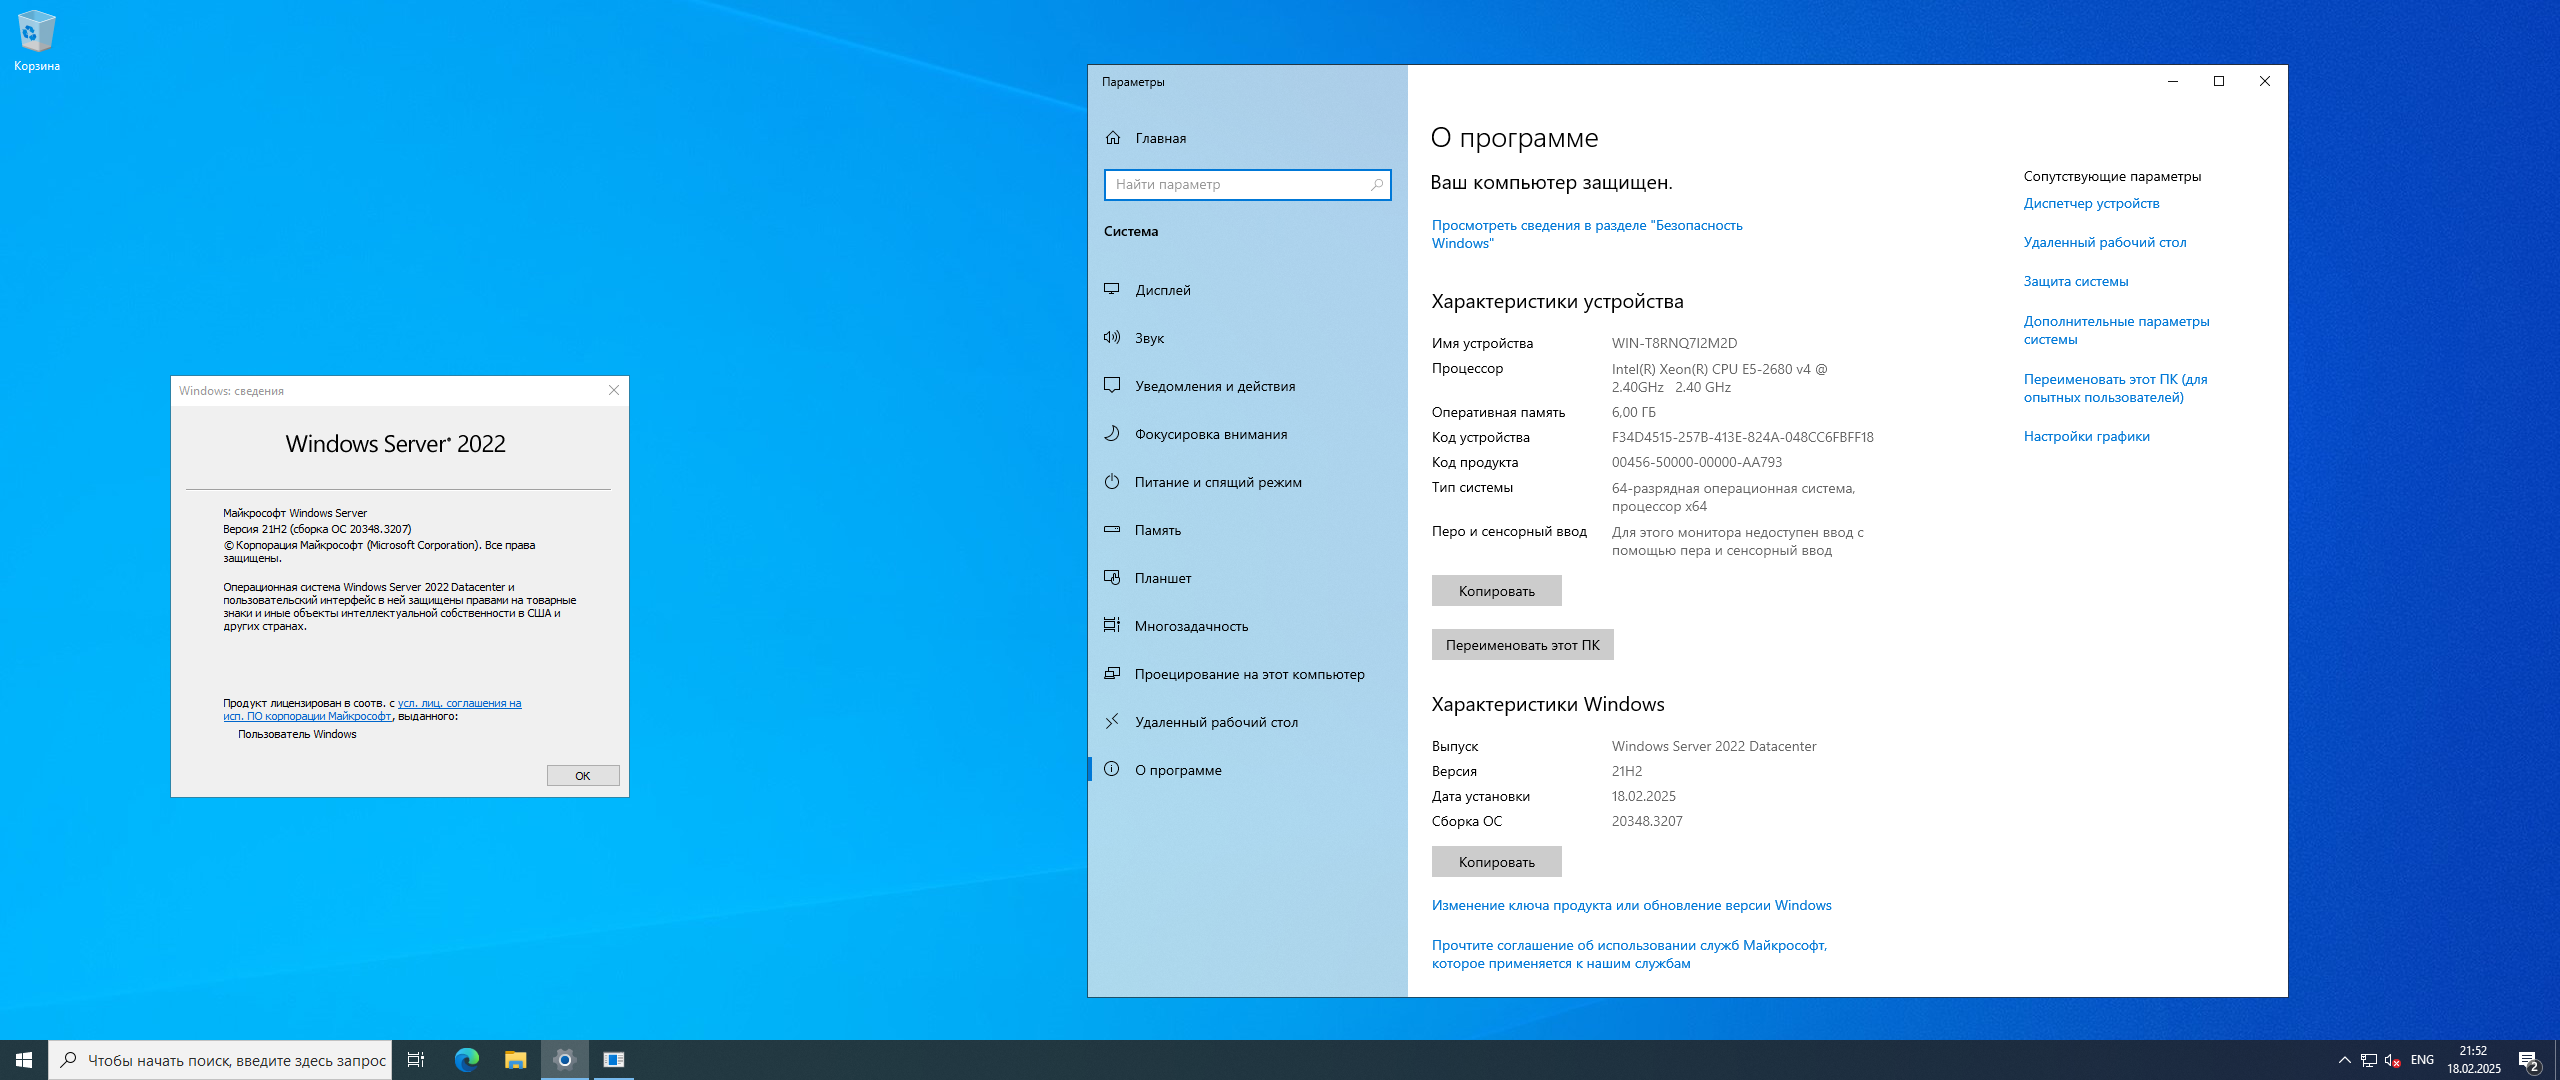2560x1080 pixels.
Task: Click the Settings gear taskbar icon
Action: [565, 1060]
